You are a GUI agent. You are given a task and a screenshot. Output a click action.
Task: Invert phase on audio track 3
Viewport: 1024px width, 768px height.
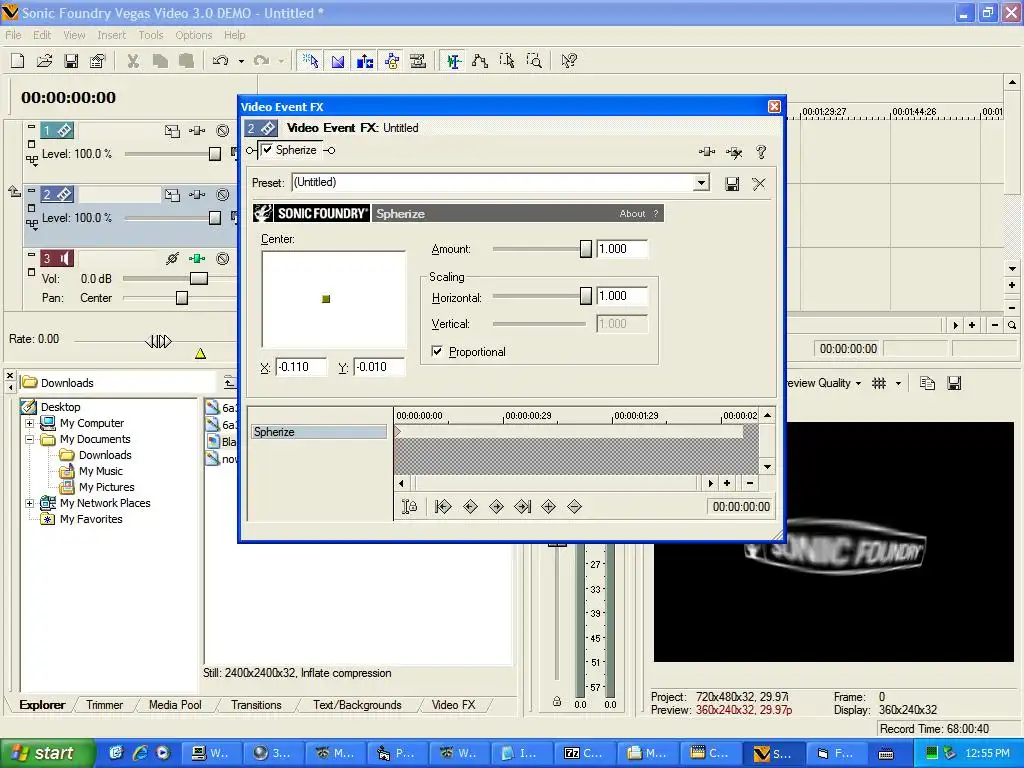coord(172,259)
